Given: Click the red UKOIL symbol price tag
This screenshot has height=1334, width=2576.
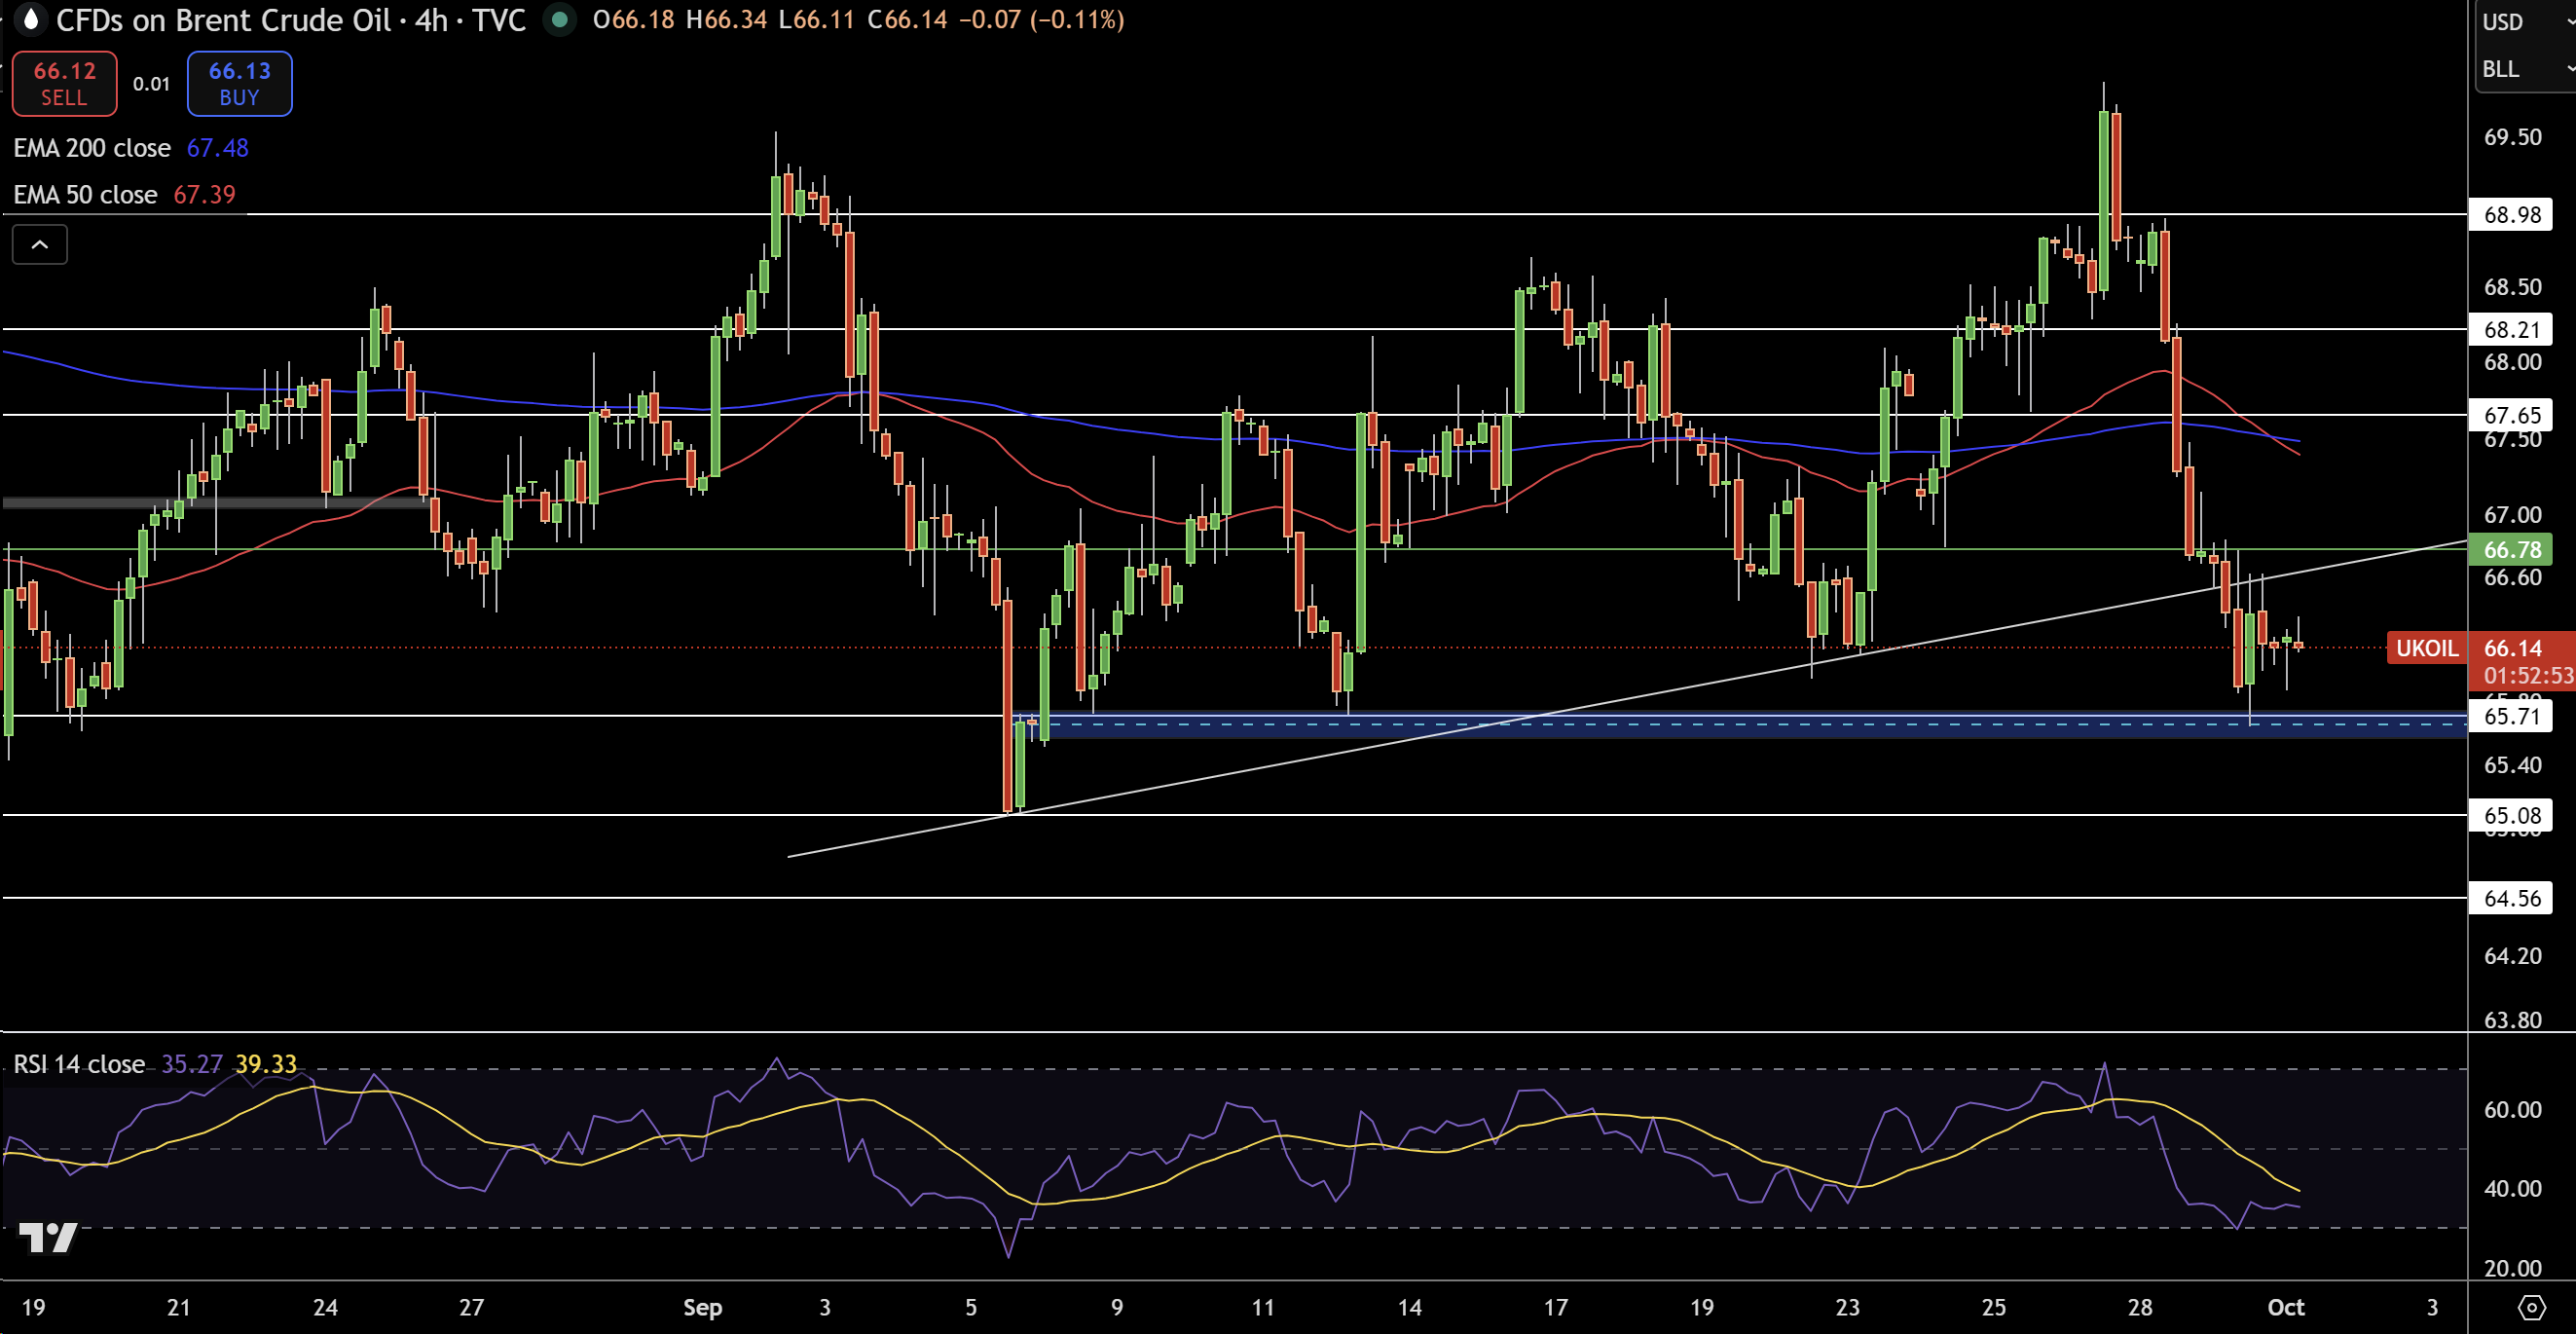Looking at the screenshot, I should (2426, 648).
